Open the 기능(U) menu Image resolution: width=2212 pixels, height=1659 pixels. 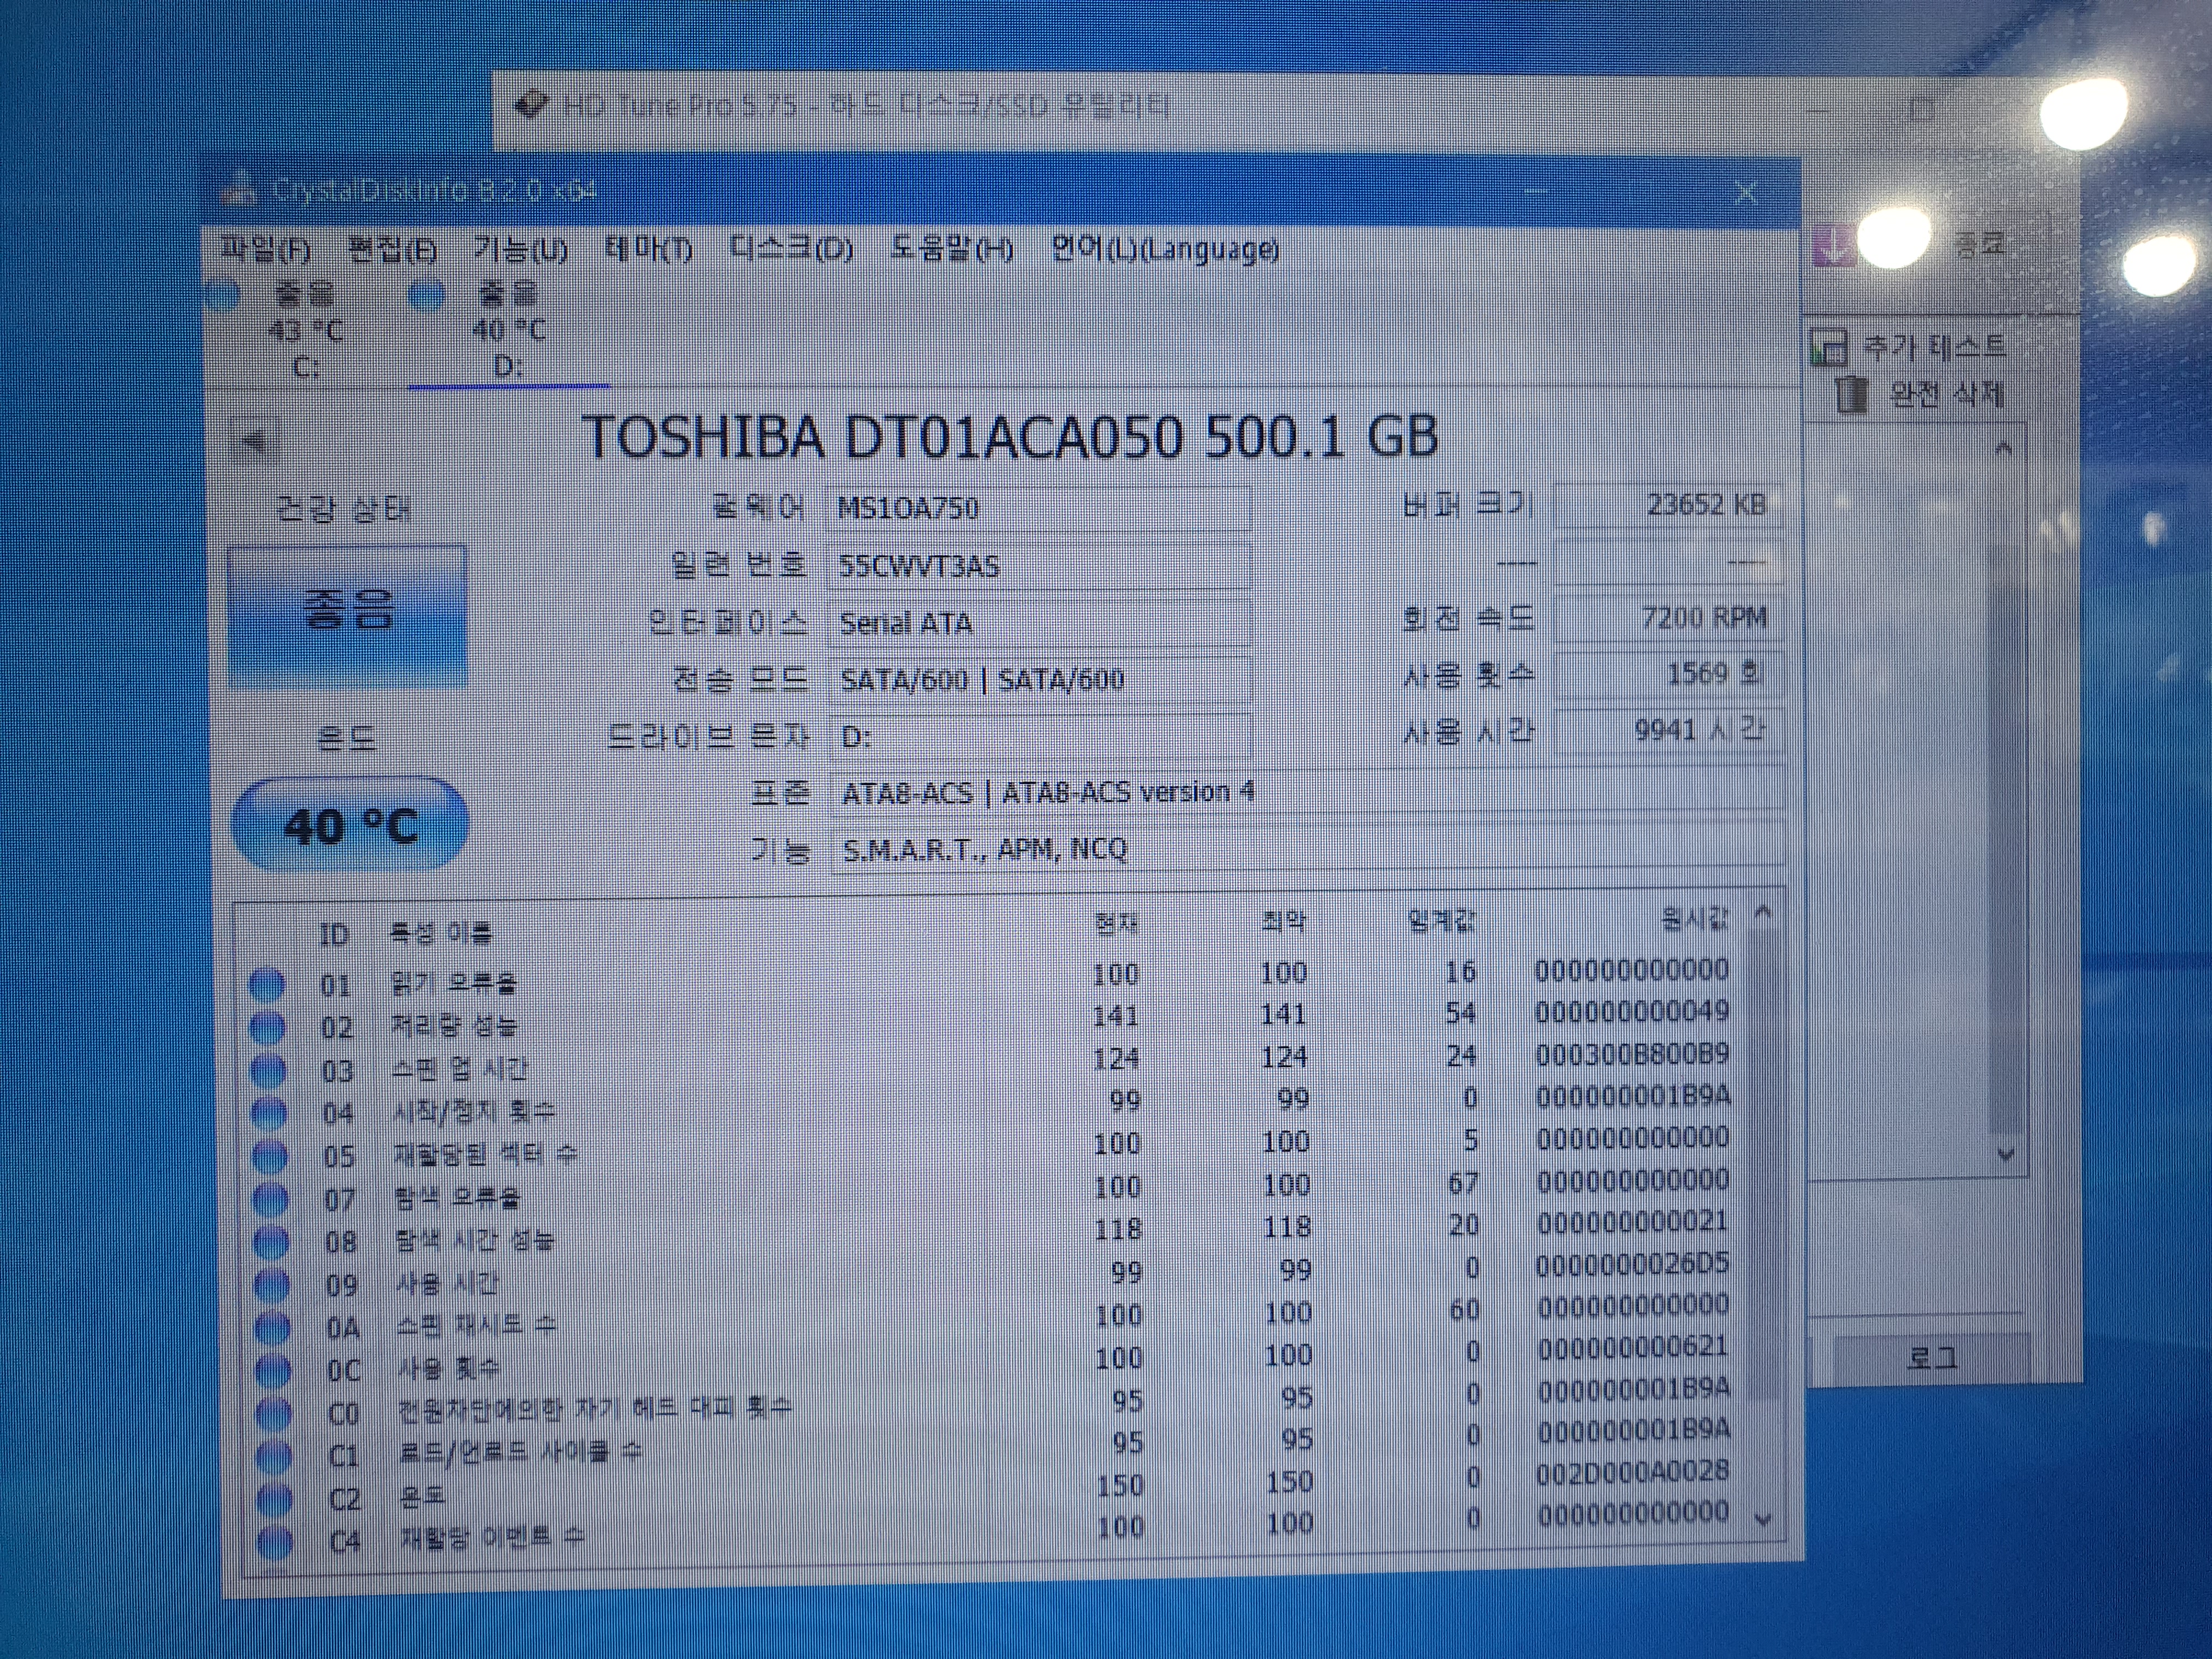[520, 249]
